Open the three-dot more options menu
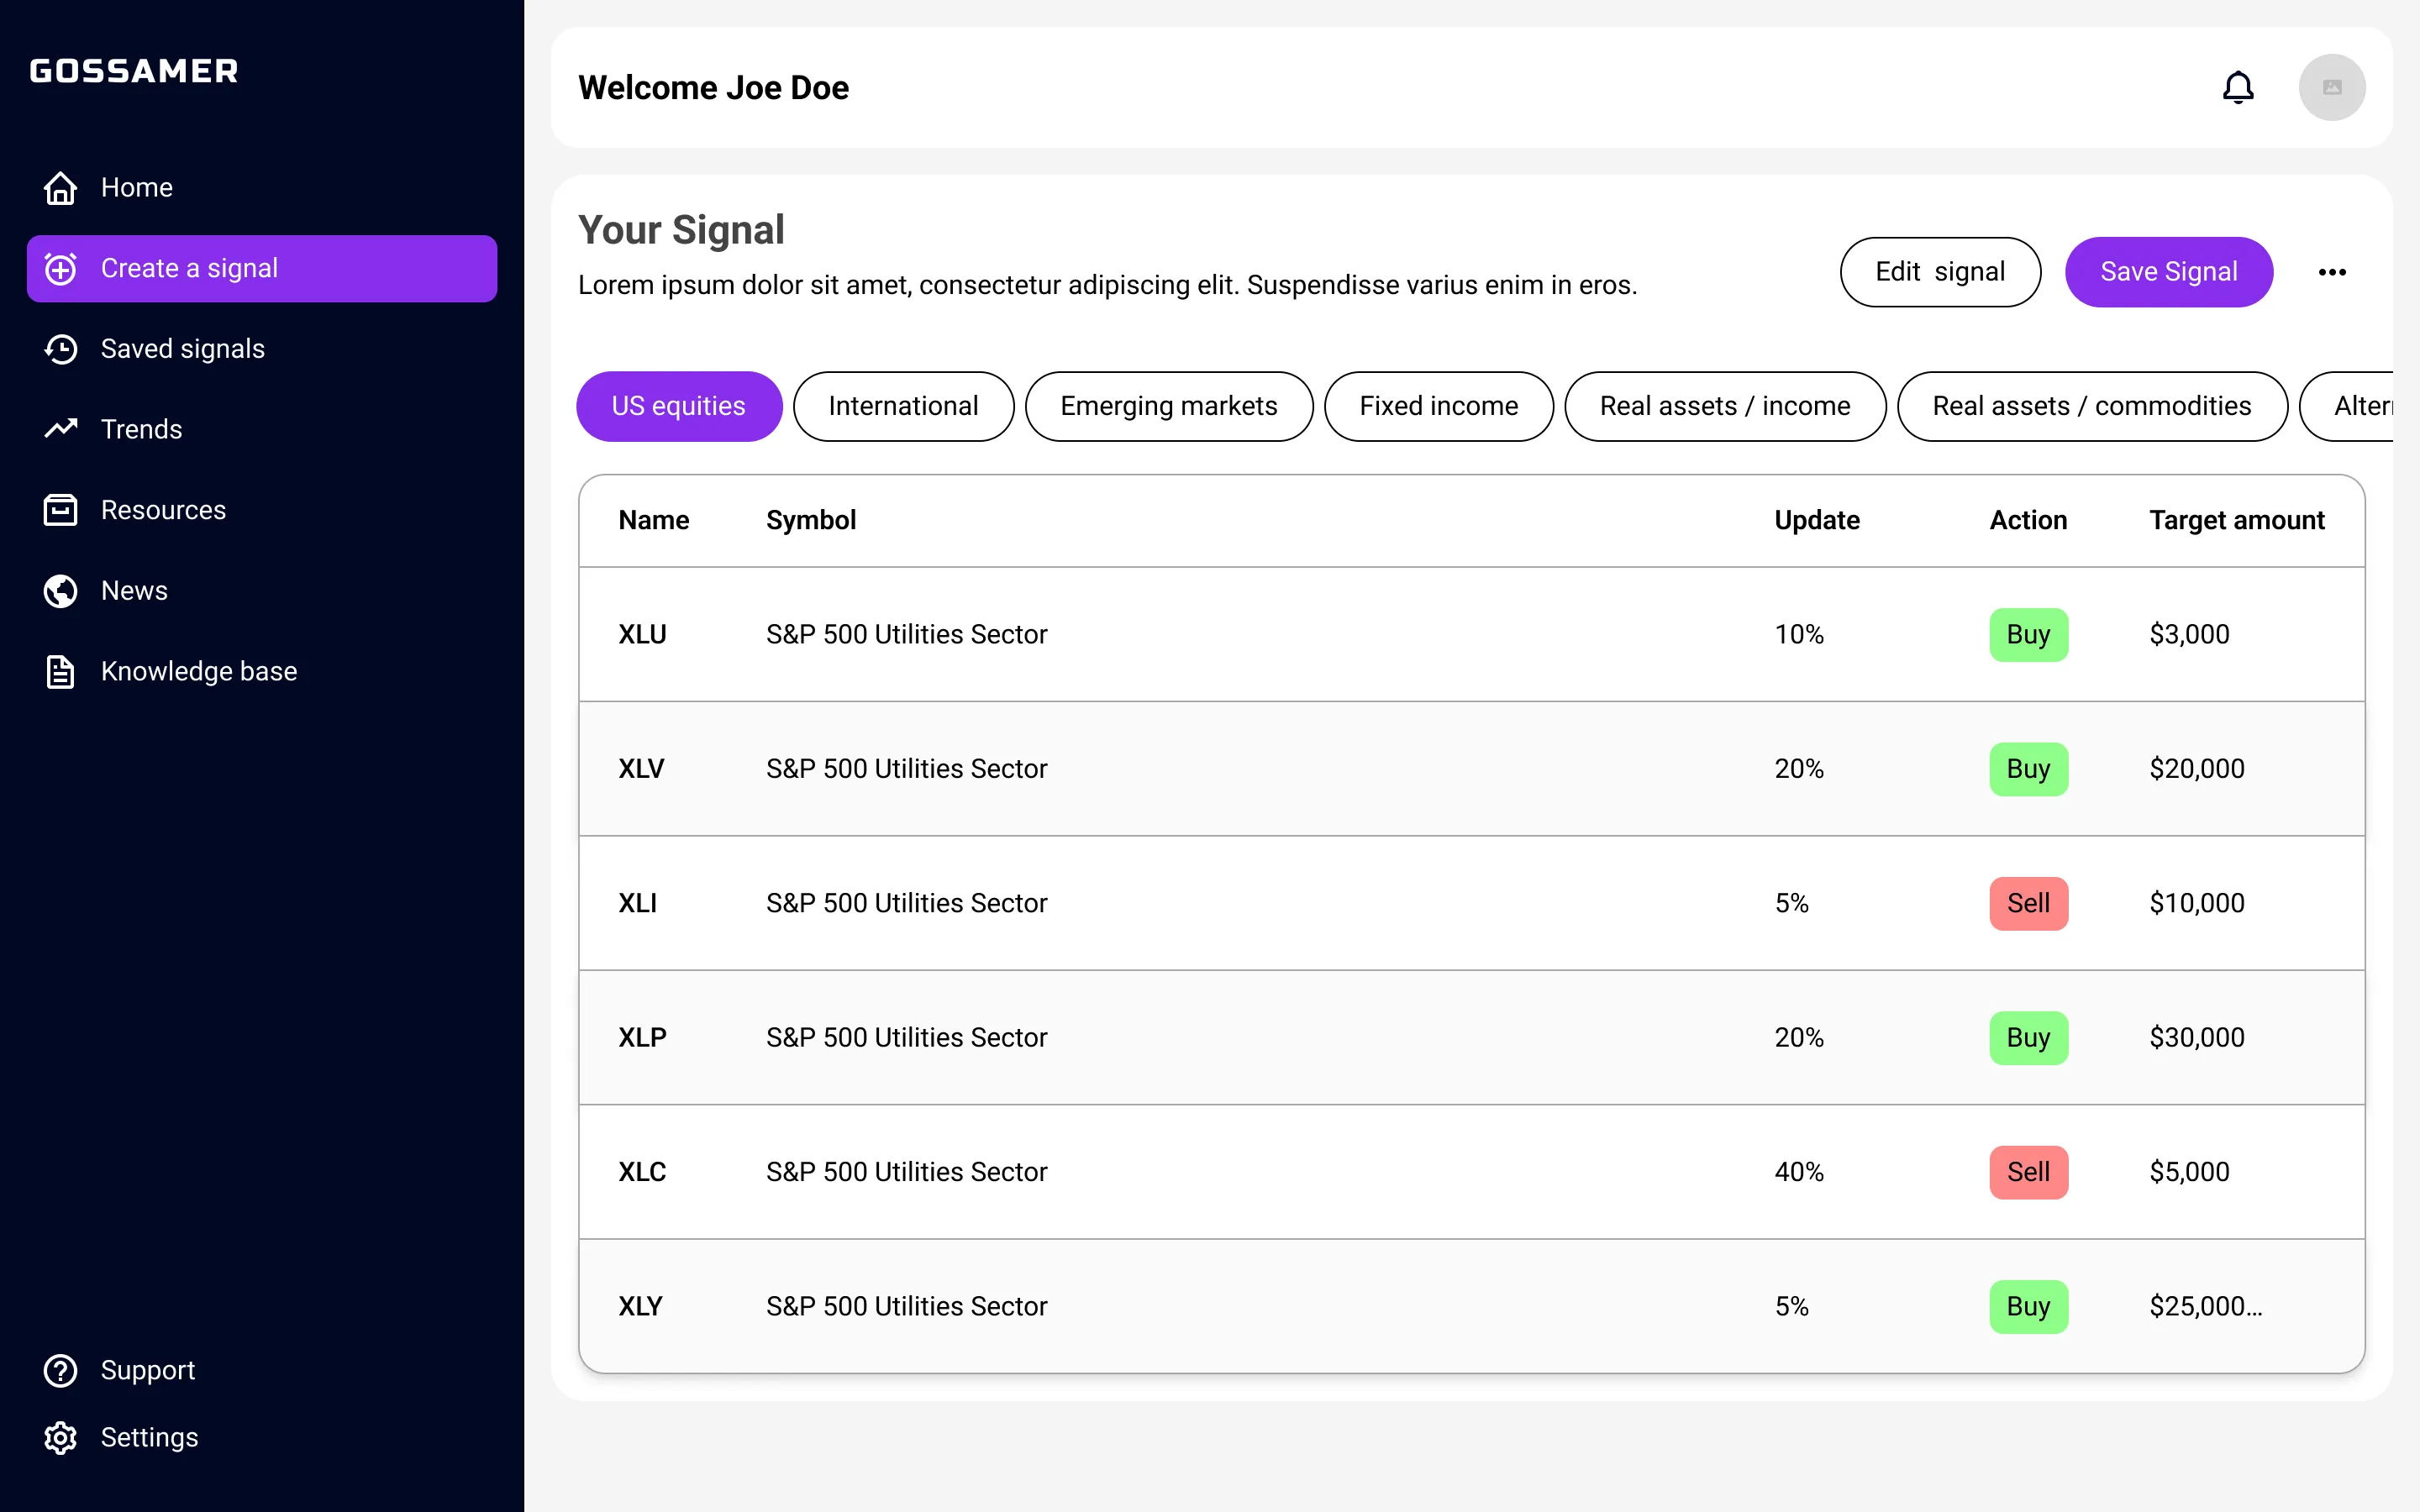 point(2331,272)
